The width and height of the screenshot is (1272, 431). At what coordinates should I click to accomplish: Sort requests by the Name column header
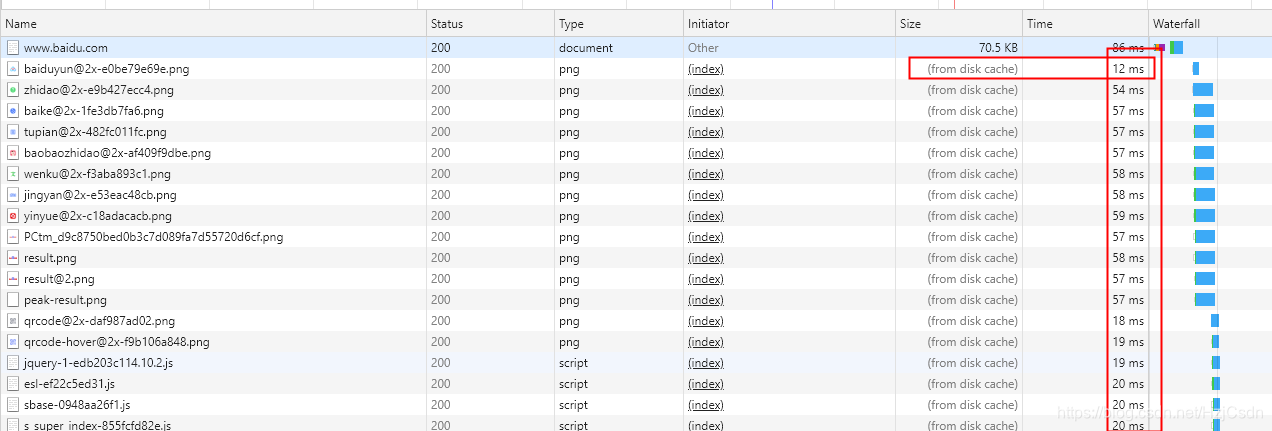click(x=213, y=24)
